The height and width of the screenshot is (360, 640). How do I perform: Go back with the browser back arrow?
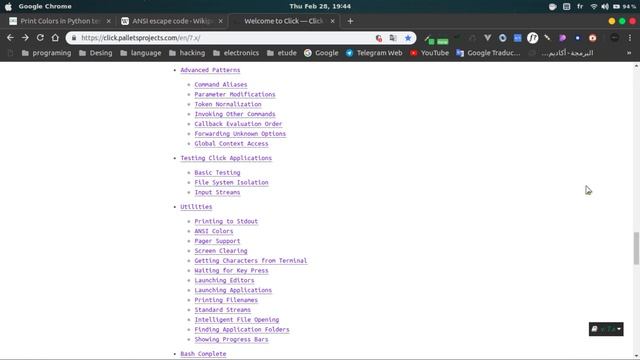(x=10, y=38)
